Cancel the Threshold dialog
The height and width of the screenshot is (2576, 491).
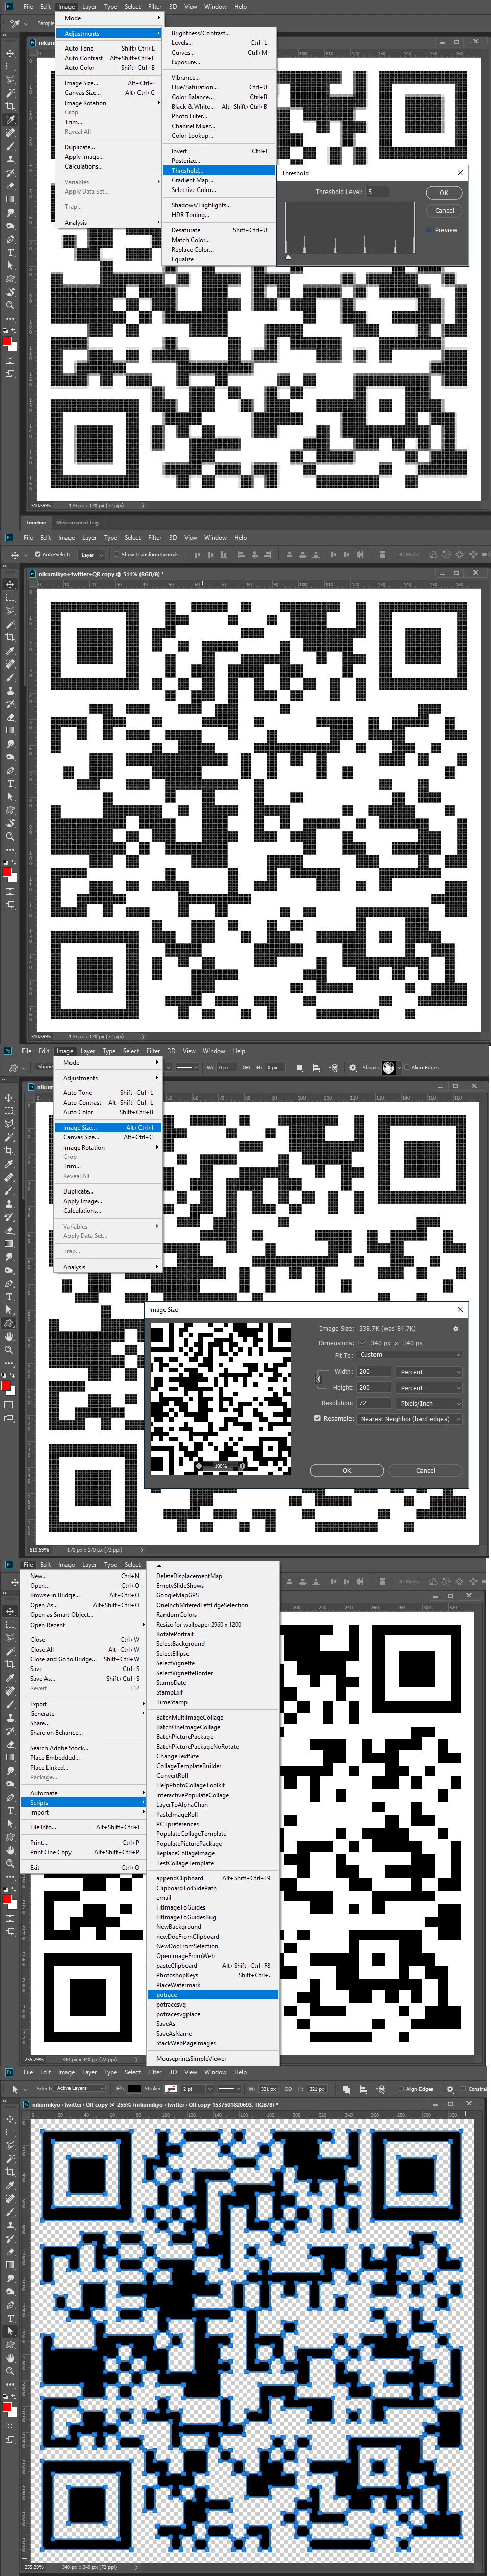(x=444, y=211)
